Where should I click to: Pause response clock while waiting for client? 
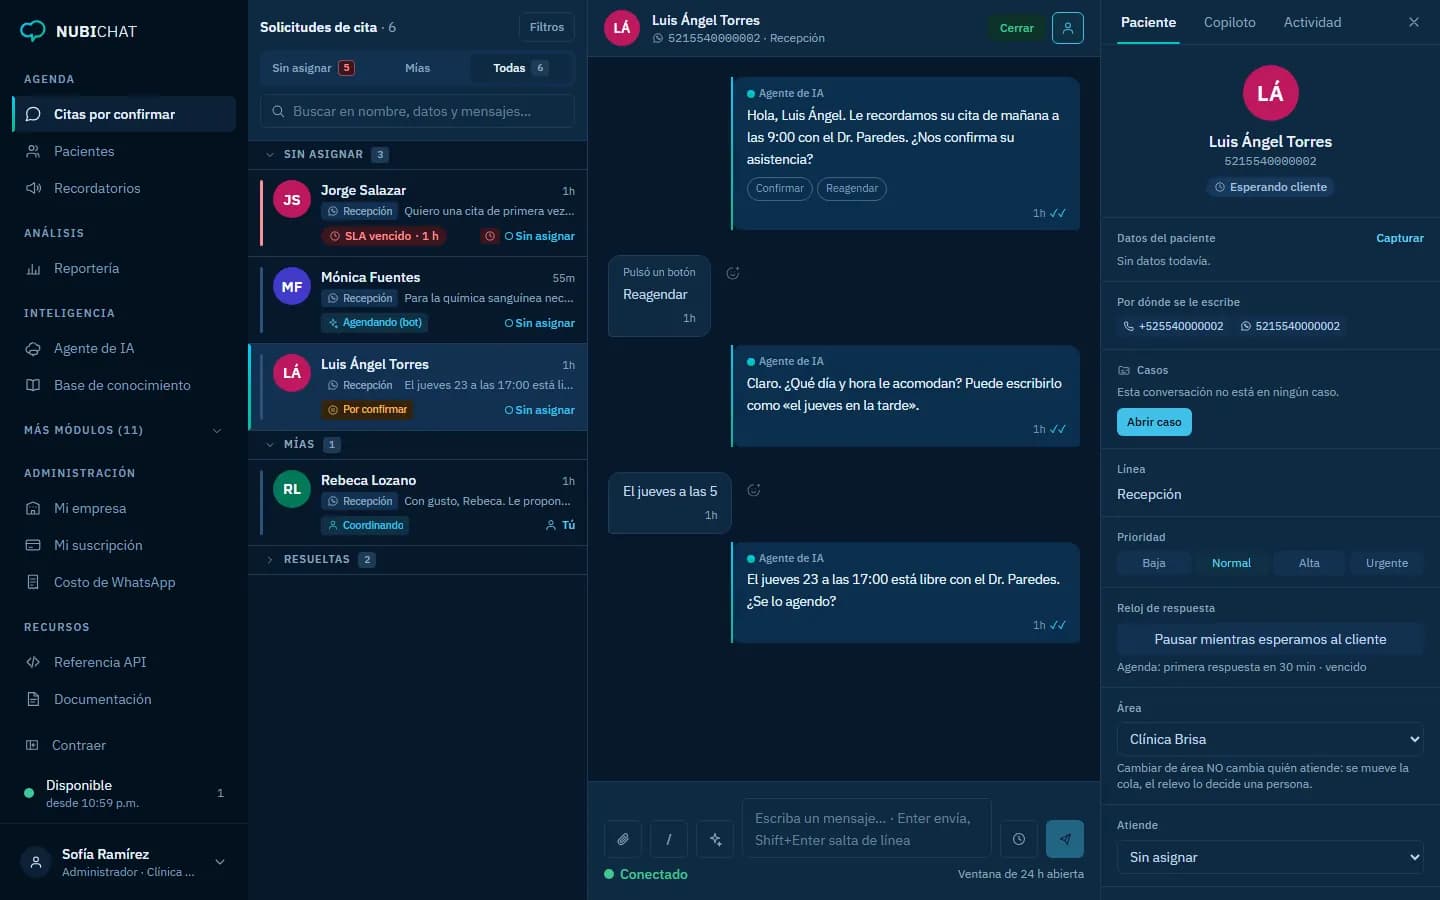pos(1270,639)
